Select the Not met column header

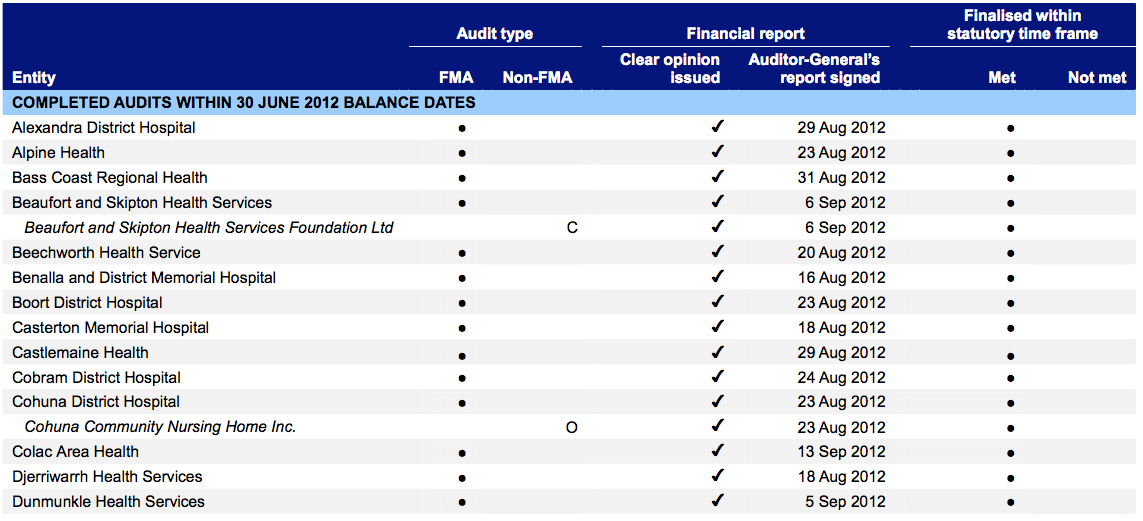coord(1097,77)
